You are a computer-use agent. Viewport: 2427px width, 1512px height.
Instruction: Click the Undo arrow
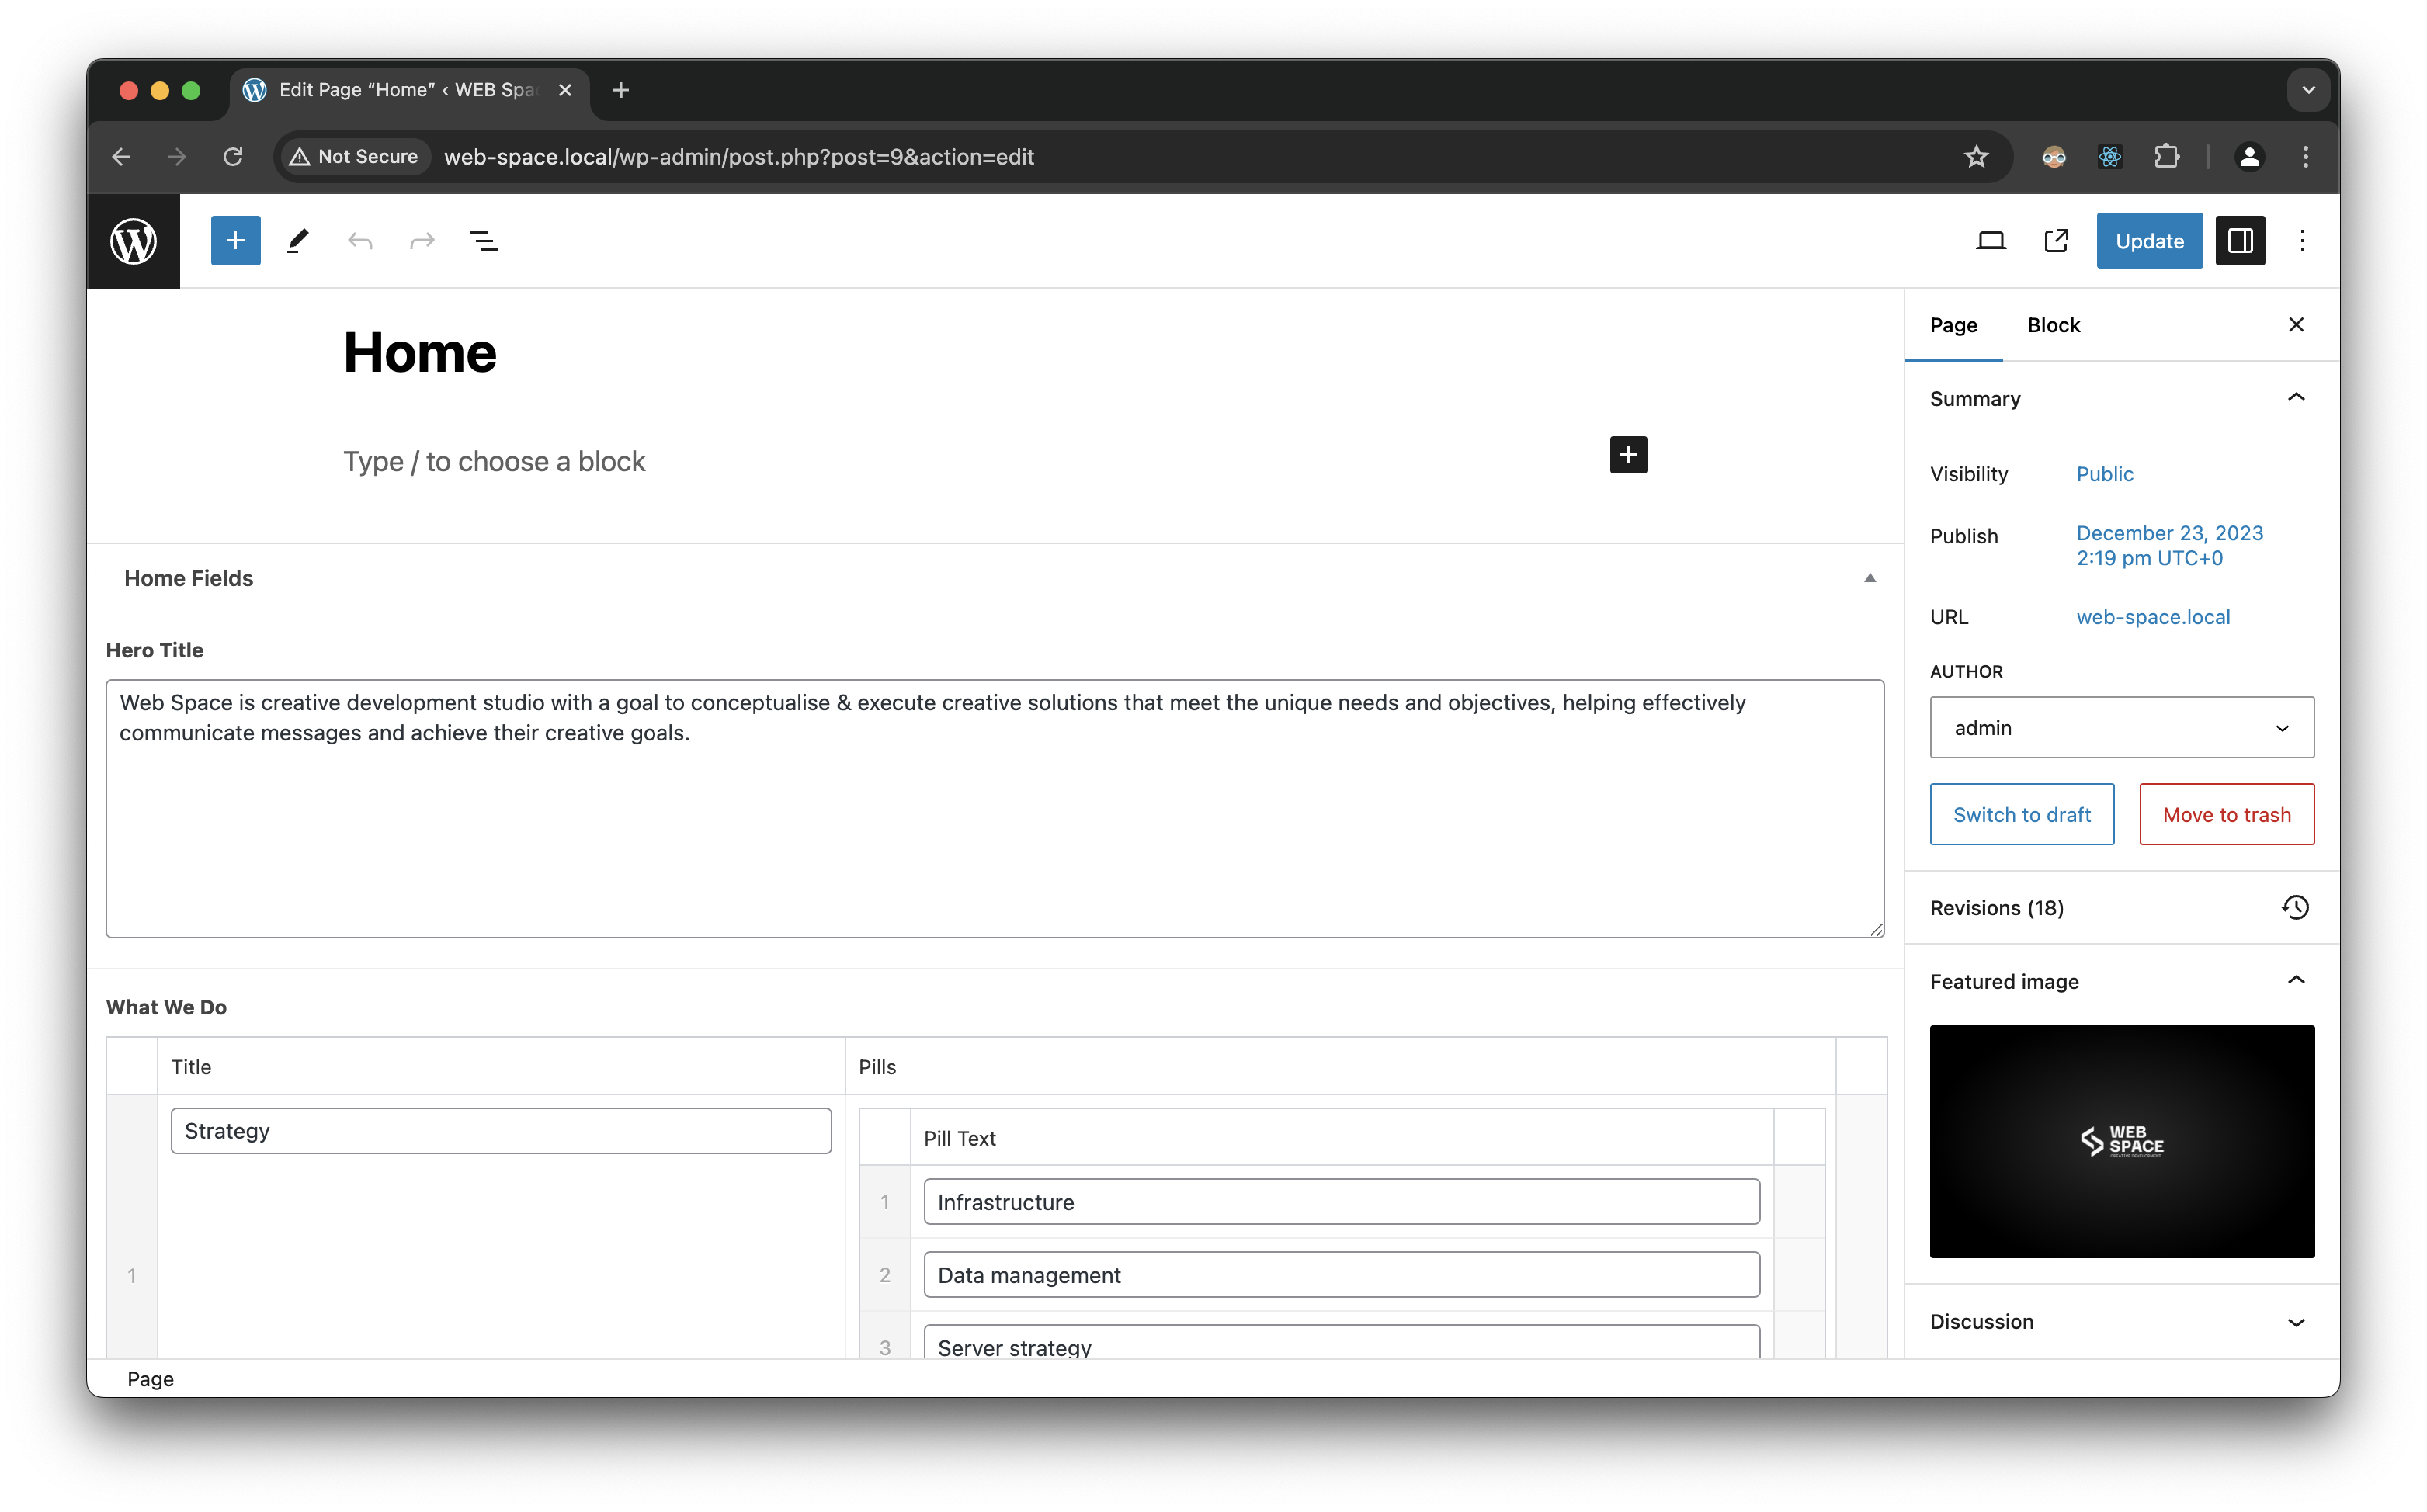360,240
